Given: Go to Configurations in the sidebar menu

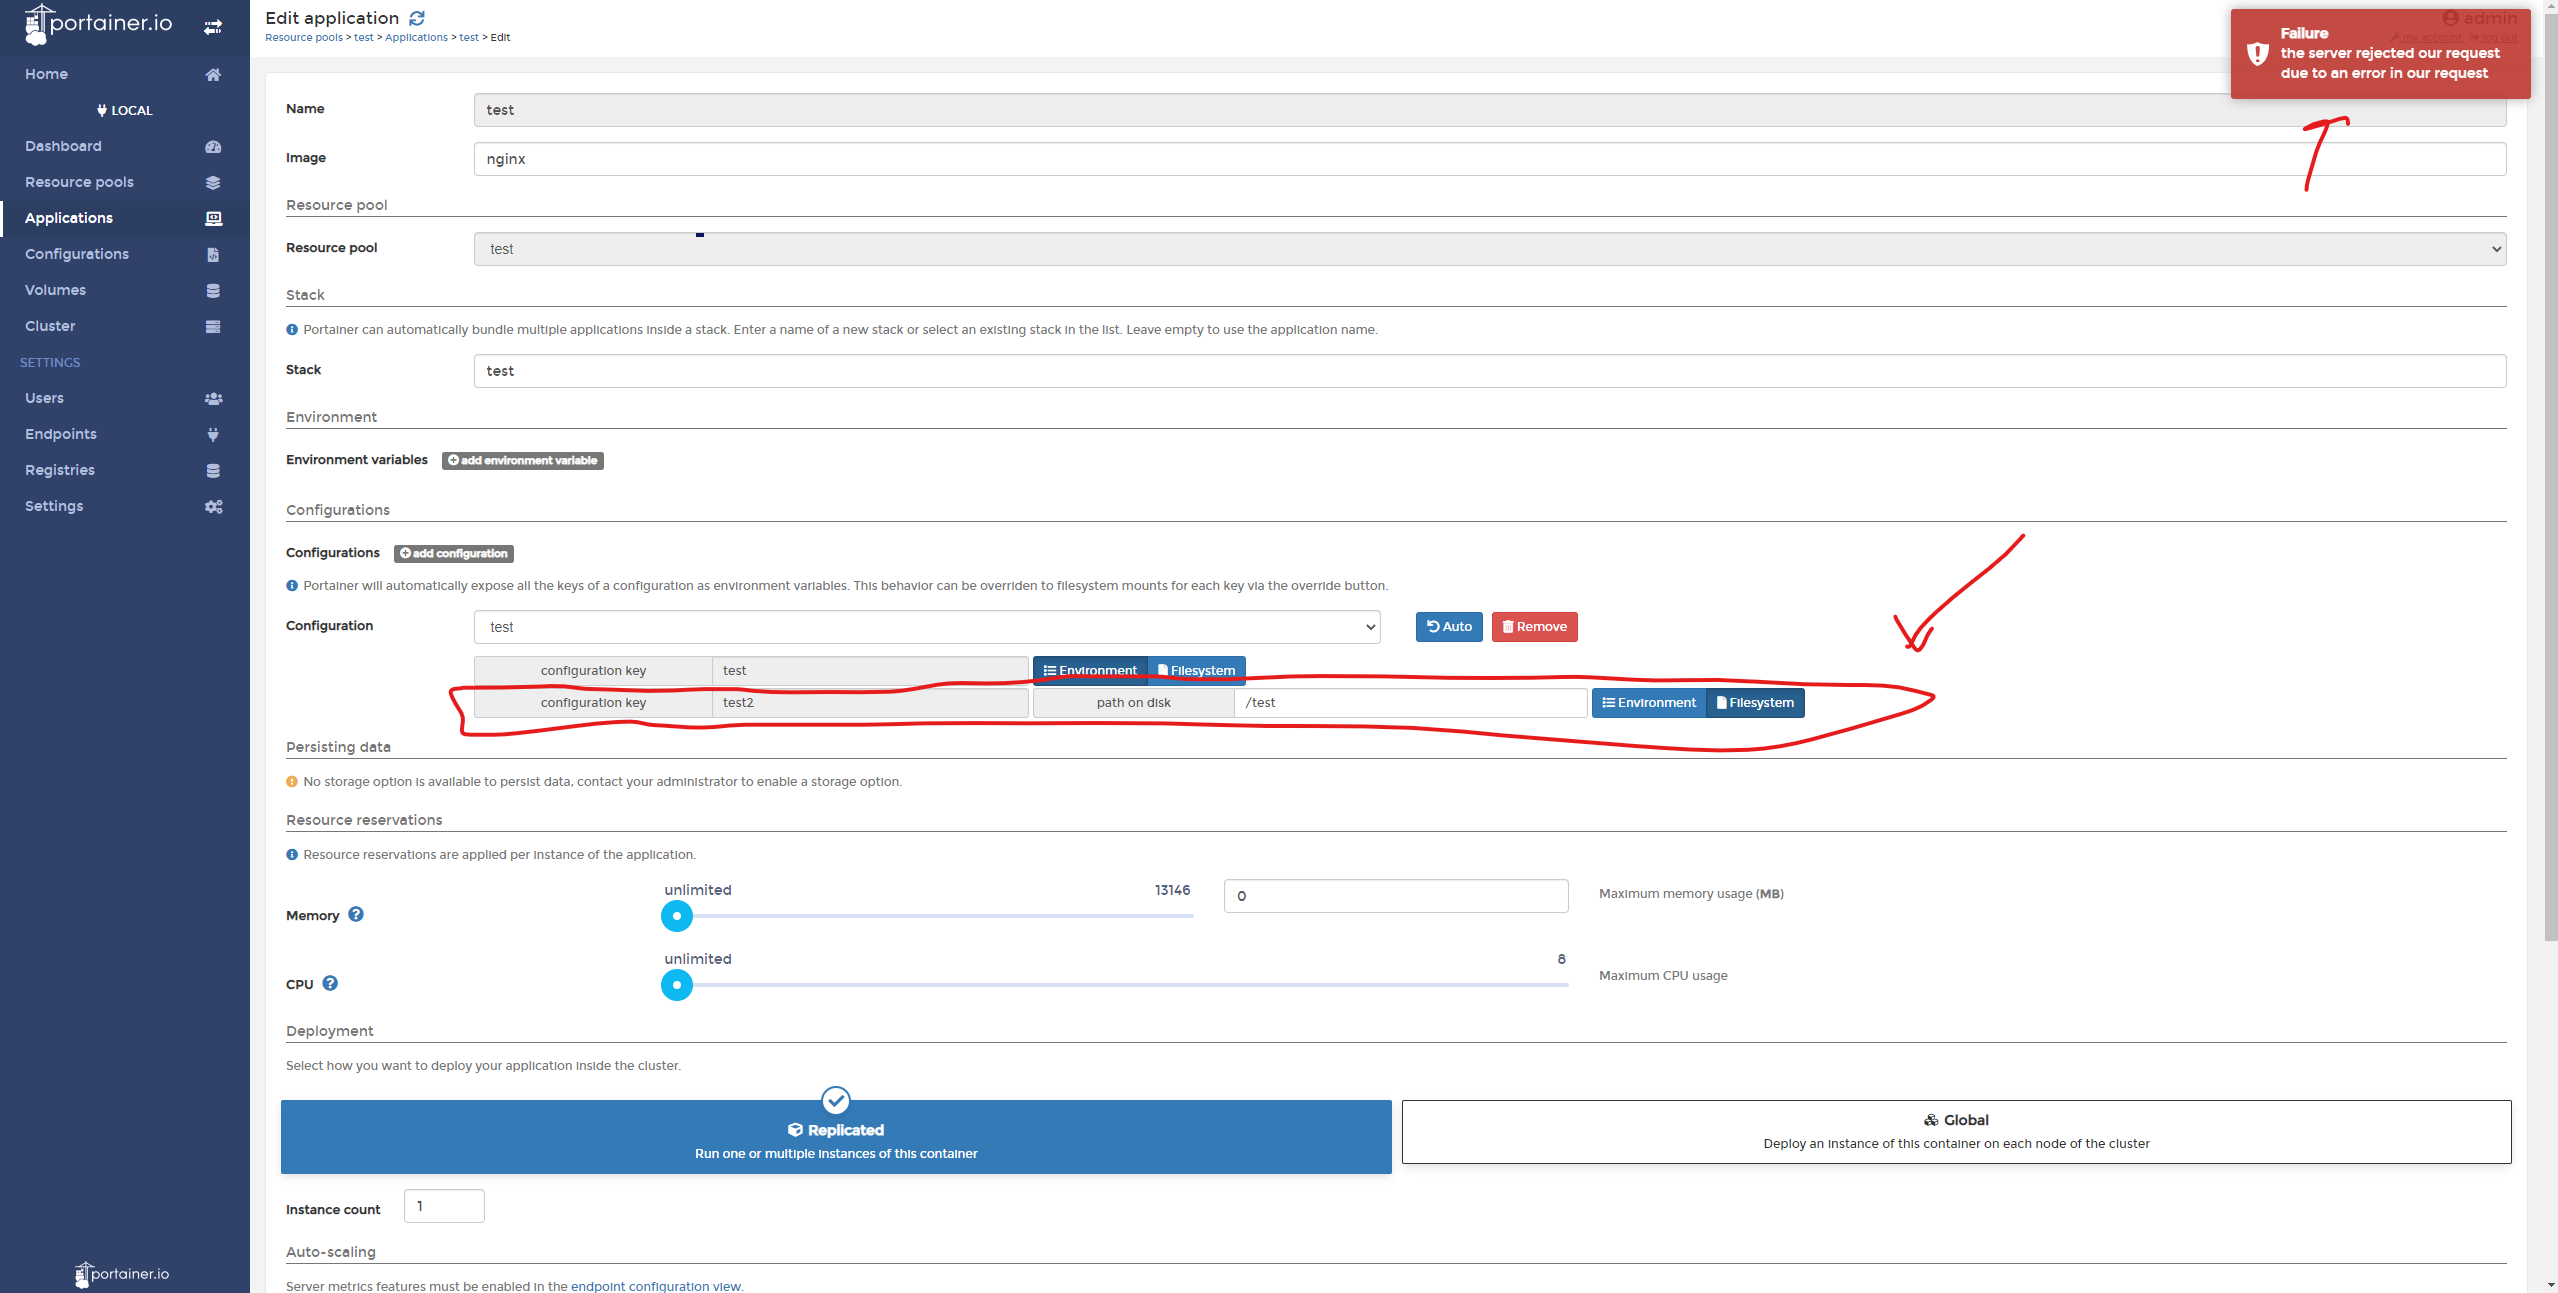Looking at the screenshot, I should pyautogui.click(x=76, y=253).
